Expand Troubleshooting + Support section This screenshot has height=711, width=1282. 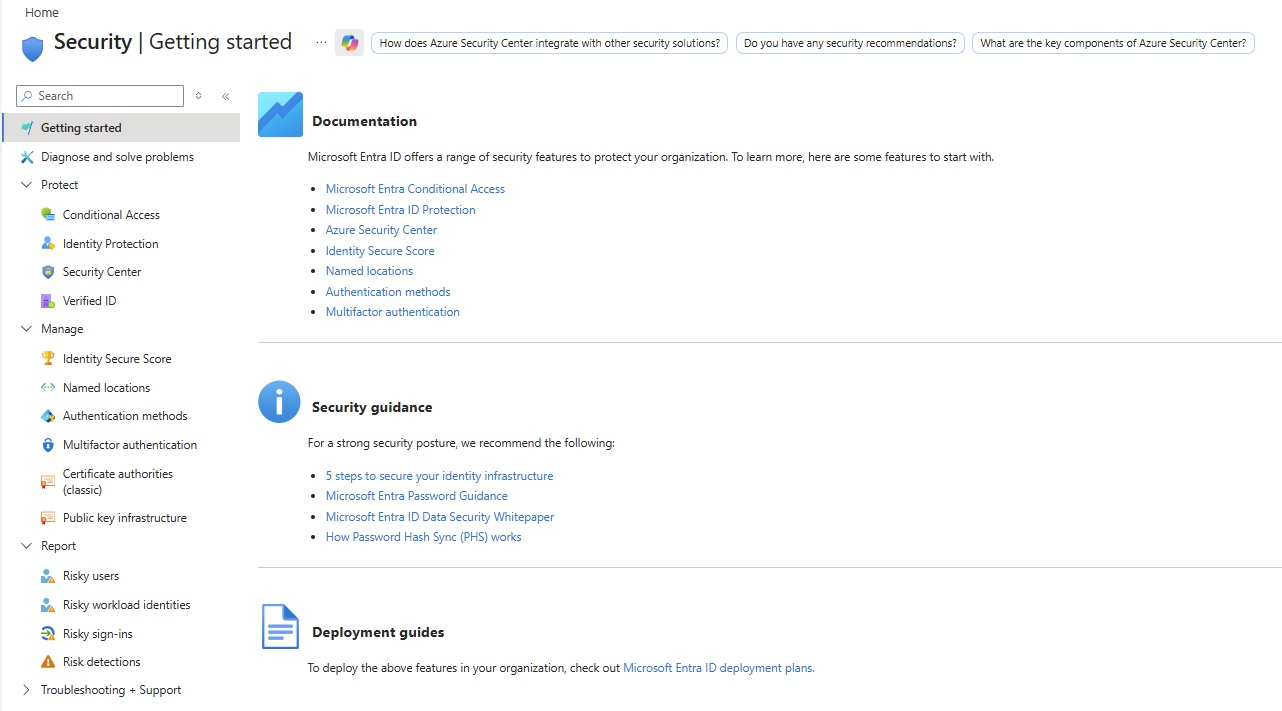(27, 690)
